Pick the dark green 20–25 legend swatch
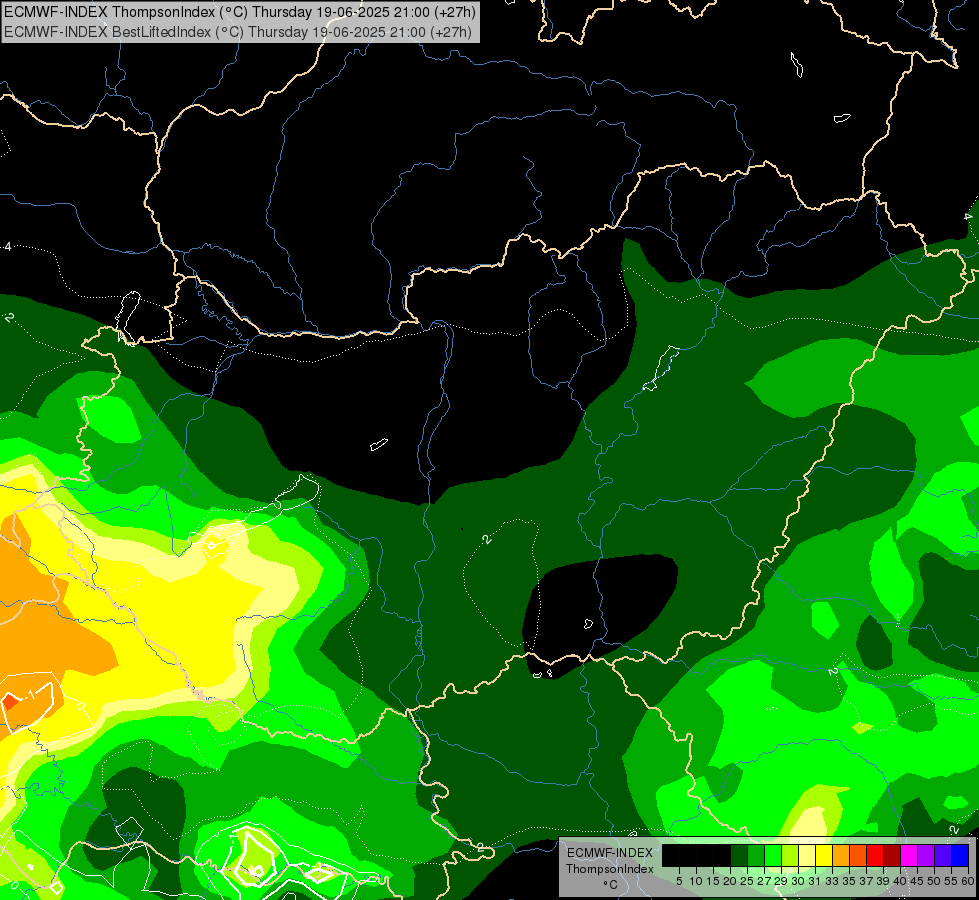The image size is (979, 900). coord(739,855)
